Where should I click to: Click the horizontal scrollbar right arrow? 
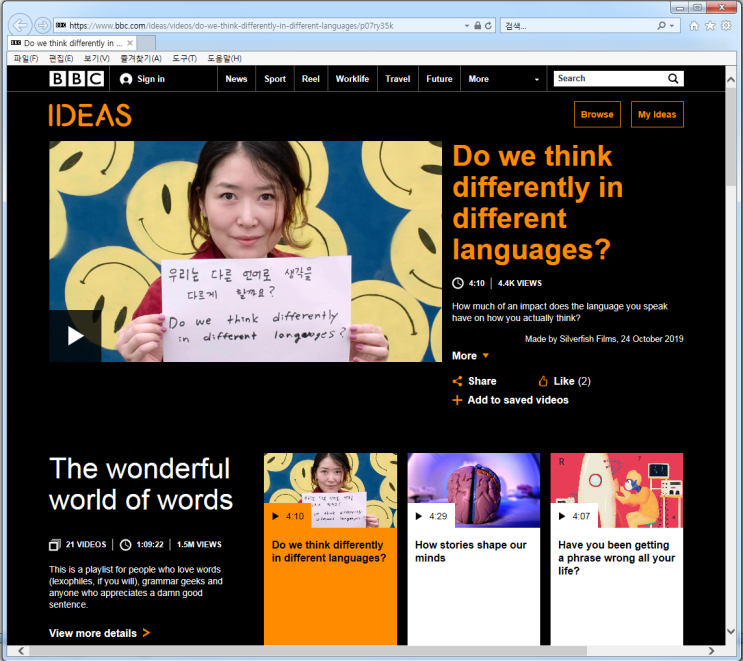pos(711,651)
